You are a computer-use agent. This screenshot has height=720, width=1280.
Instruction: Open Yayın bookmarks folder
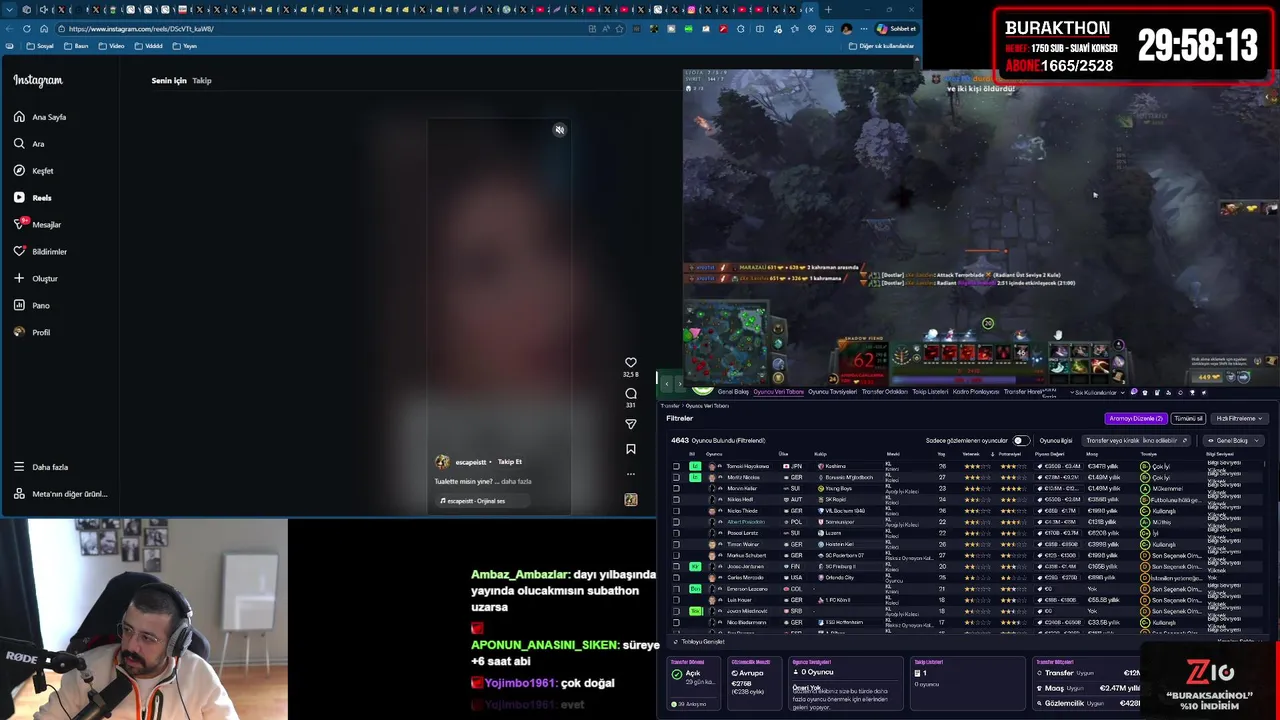pyautogui.click(x=184, y=46)
